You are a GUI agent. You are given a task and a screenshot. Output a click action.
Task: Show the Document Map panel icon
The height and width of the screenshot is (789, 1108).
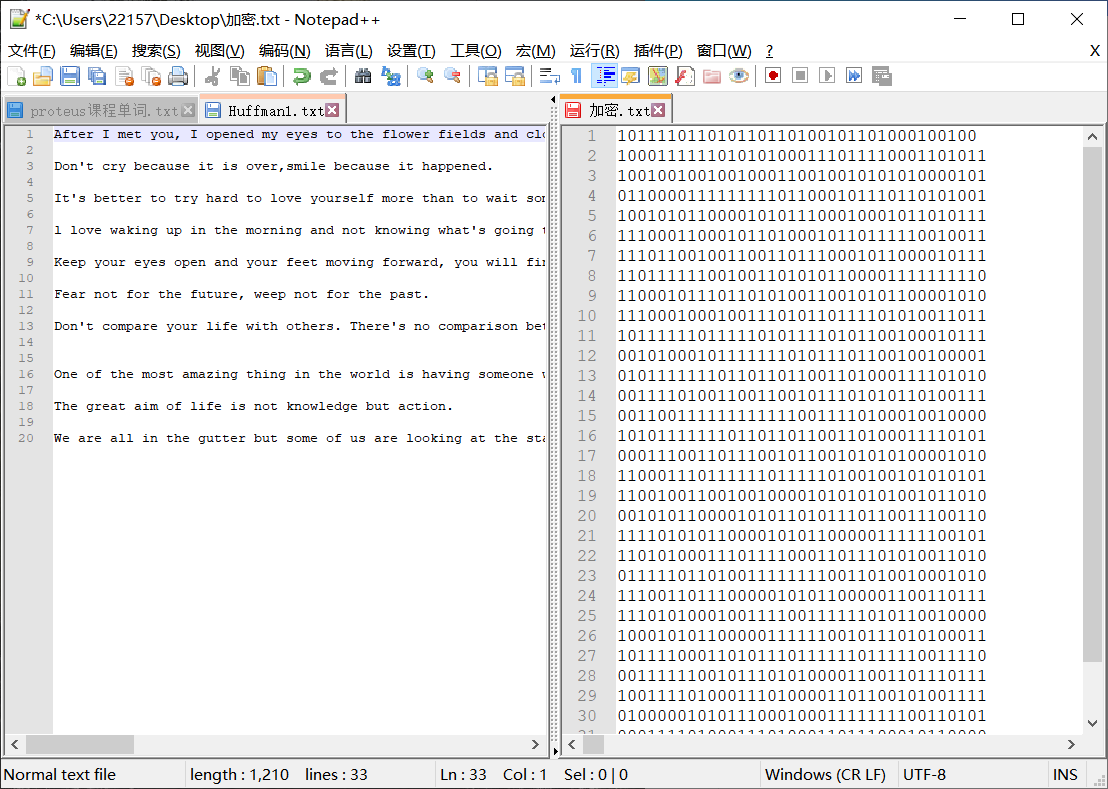658,76
